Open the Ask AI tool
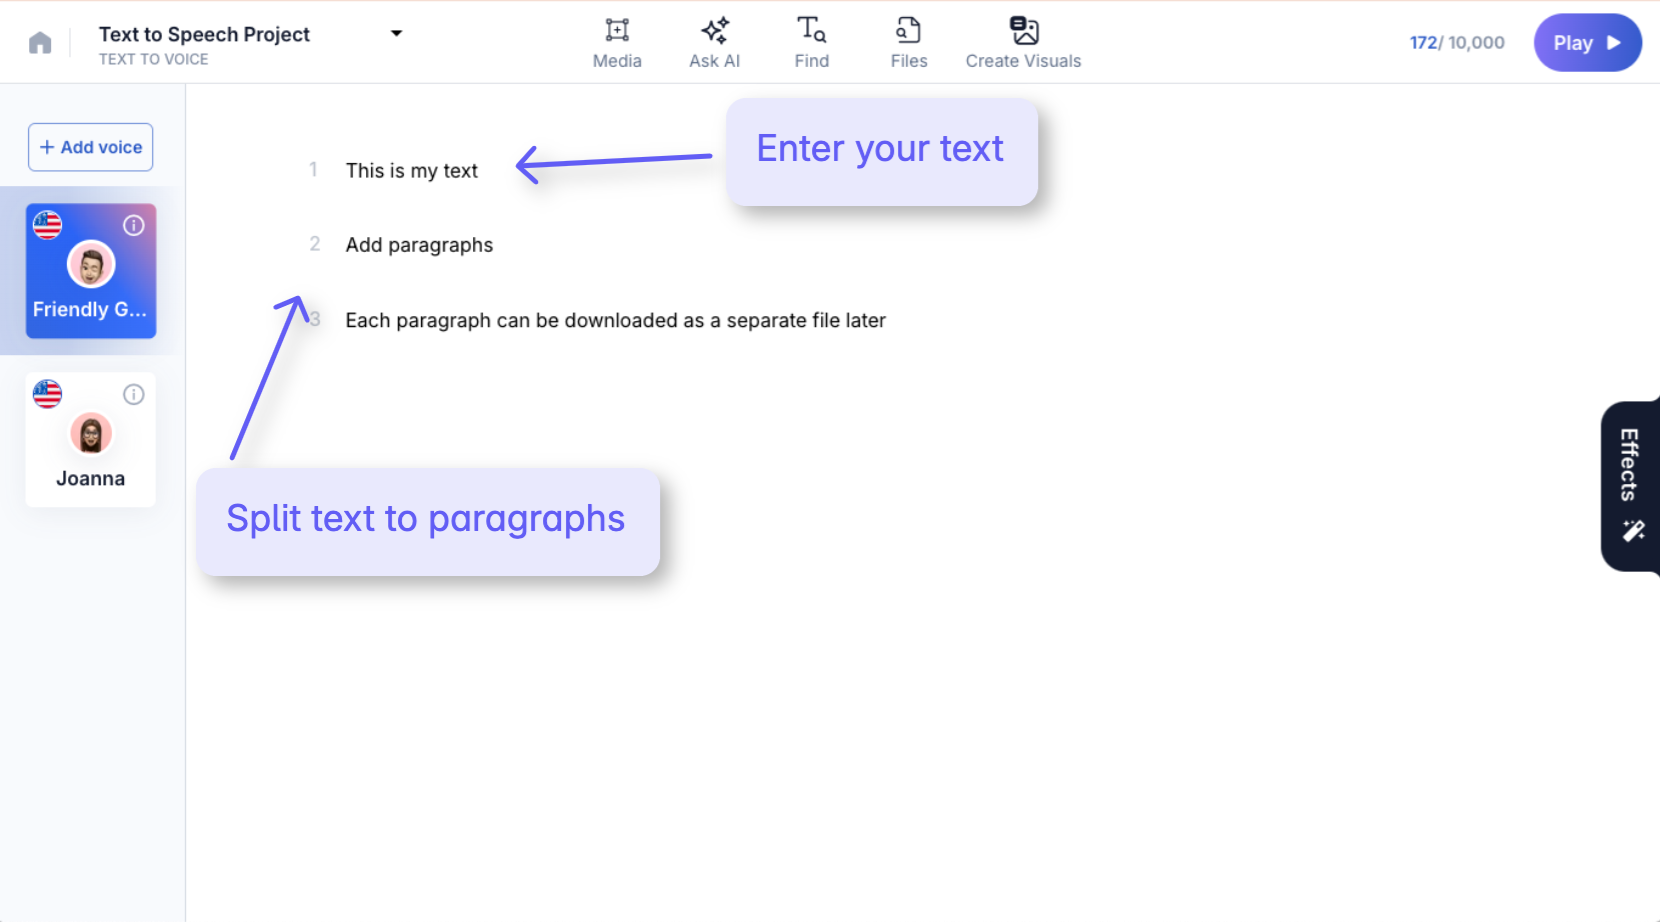Viewport: 1660px width, 922px height. click(714, 43)
